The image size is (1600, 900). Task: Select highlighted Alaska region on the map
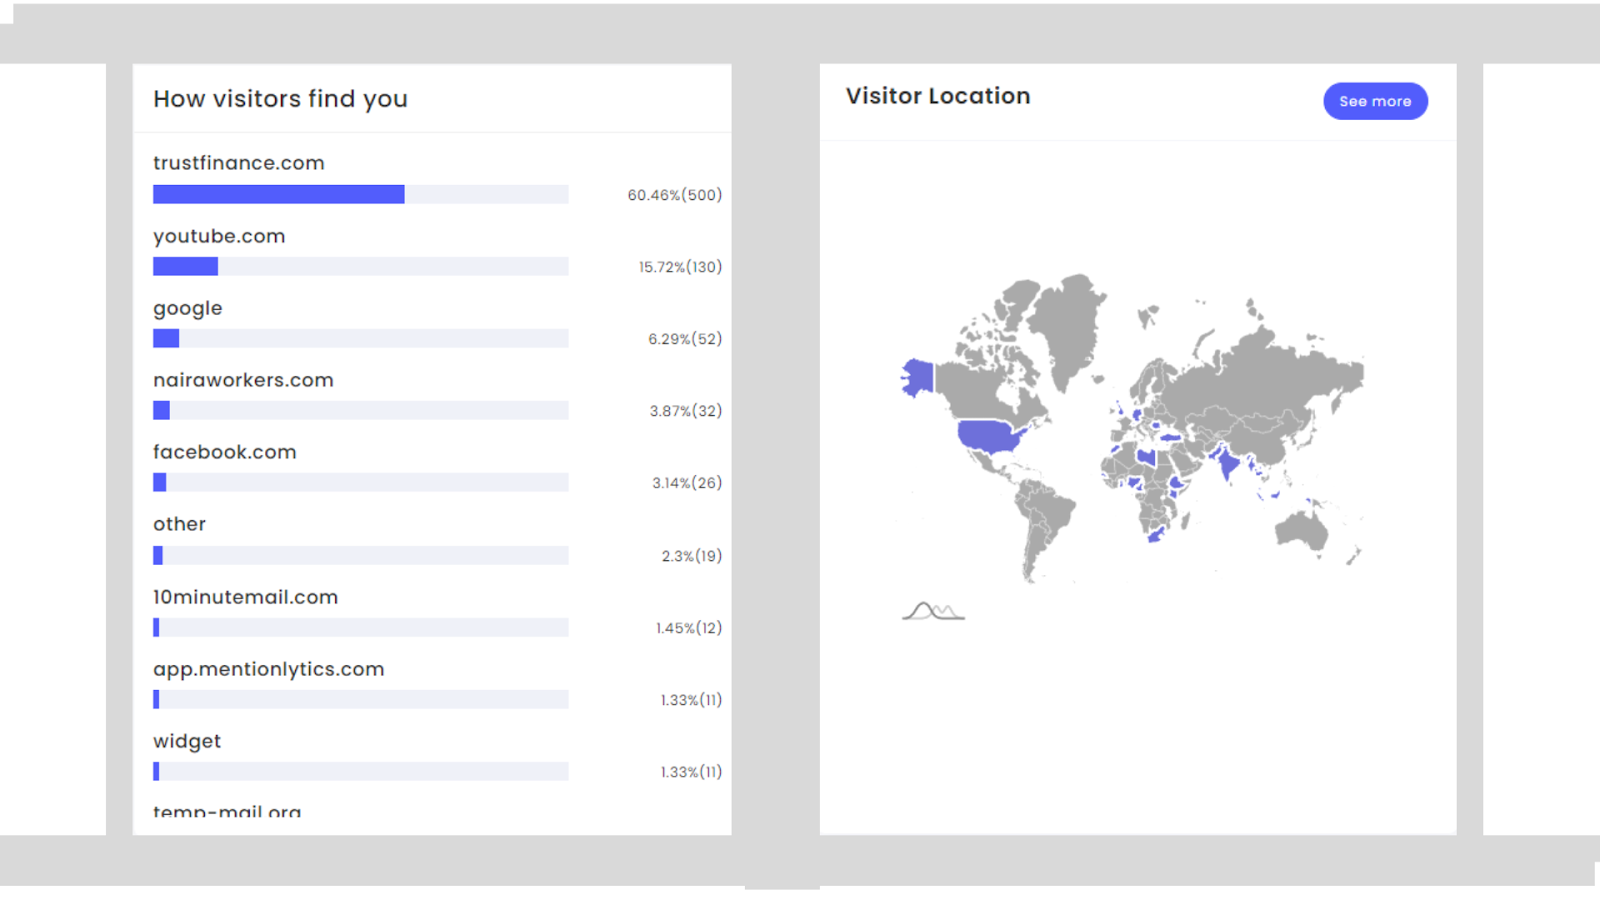coord(918,378)
